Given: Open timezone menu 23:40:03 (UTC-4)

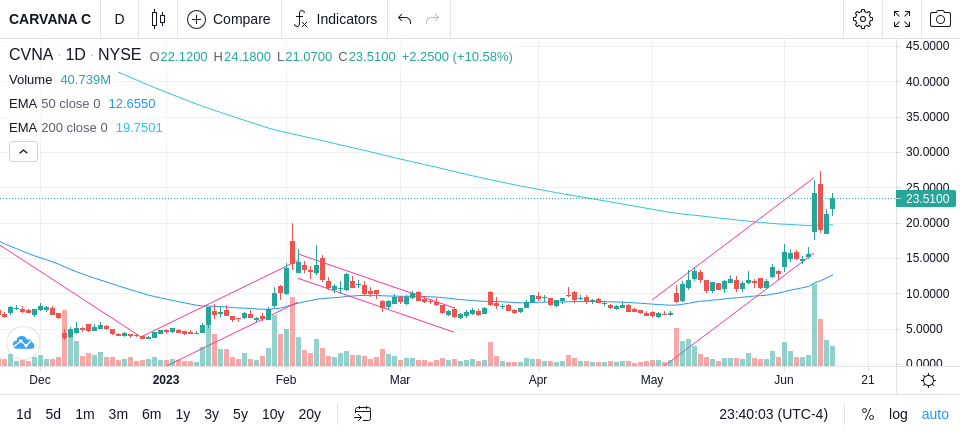Looking at the screenshot, I should point(773,414).
